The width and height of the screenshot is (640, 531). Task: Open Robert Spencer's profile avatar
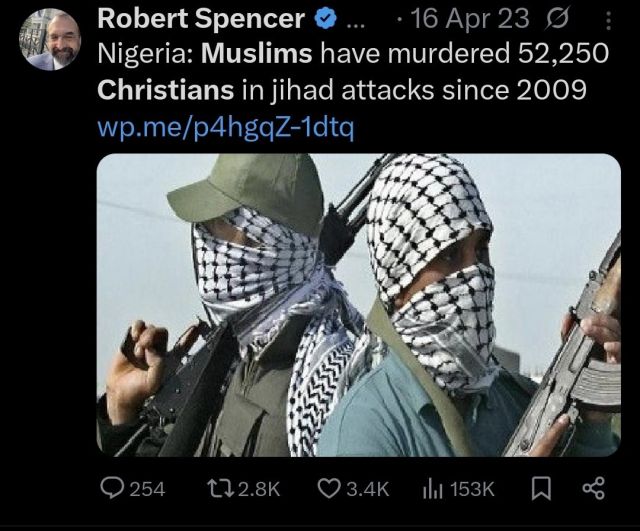point(50,41)
